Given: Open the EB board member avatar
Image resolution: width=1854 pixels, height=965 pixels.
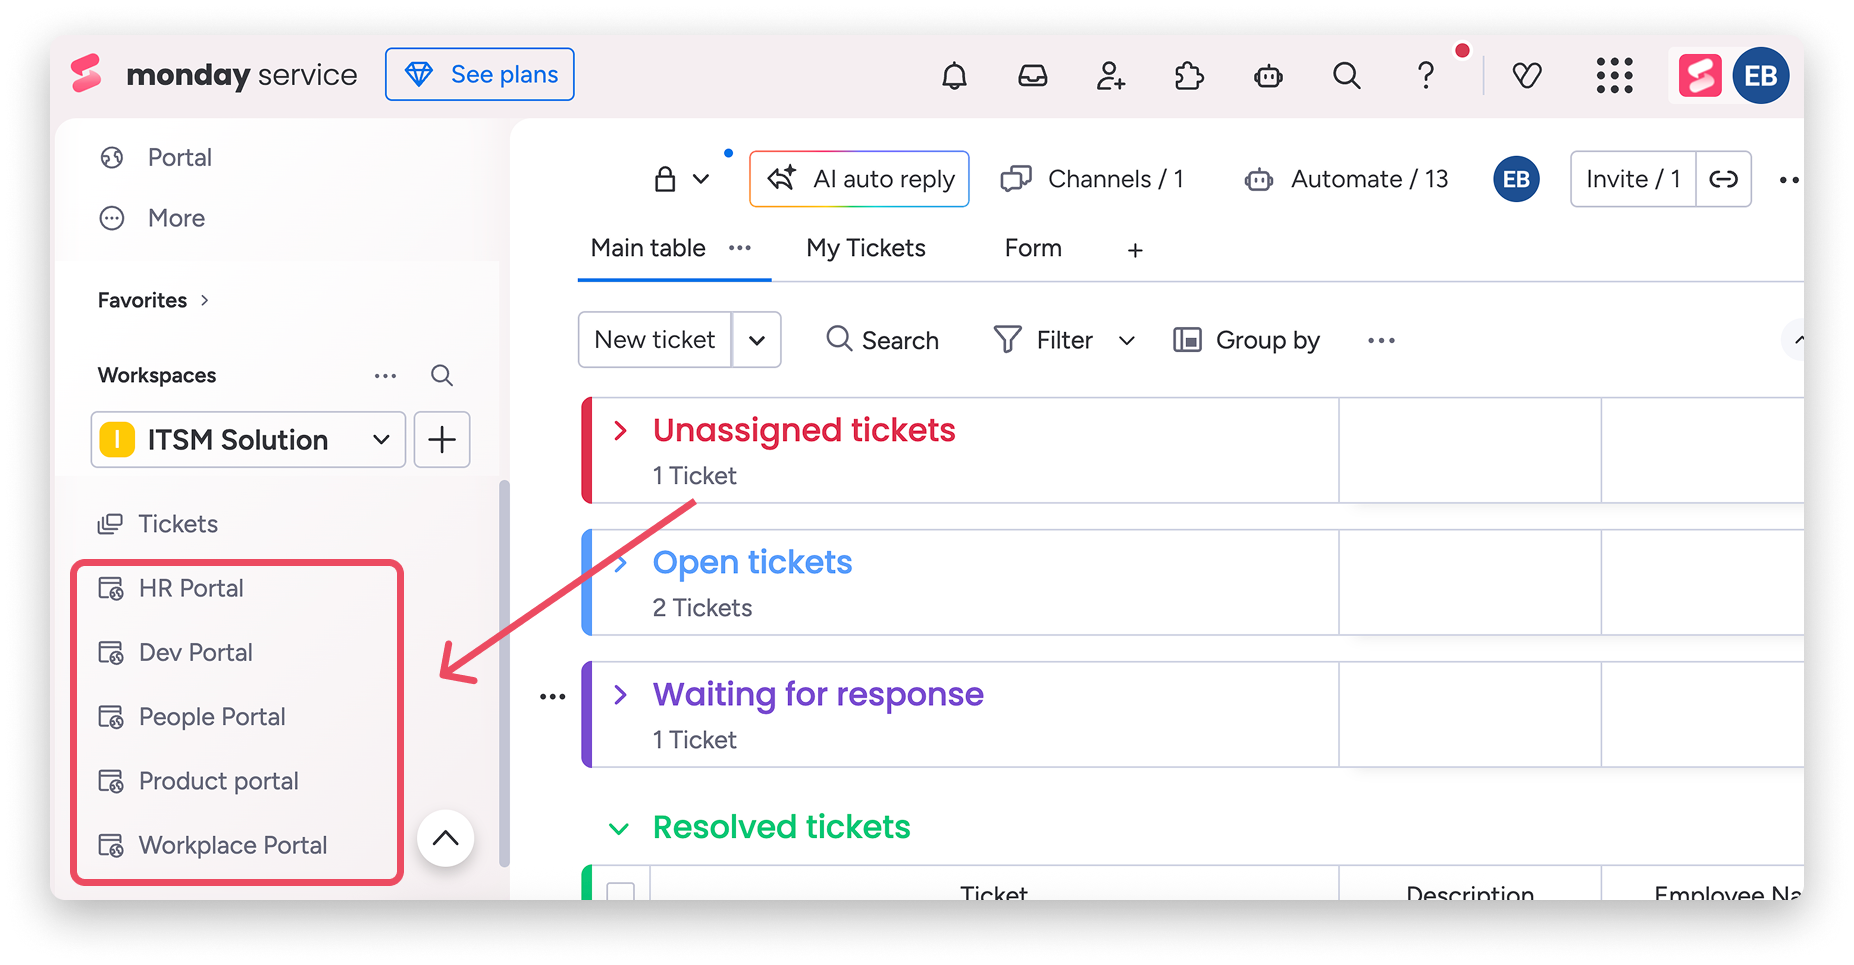Looking at the screenshot, I should pos(1516,179).
